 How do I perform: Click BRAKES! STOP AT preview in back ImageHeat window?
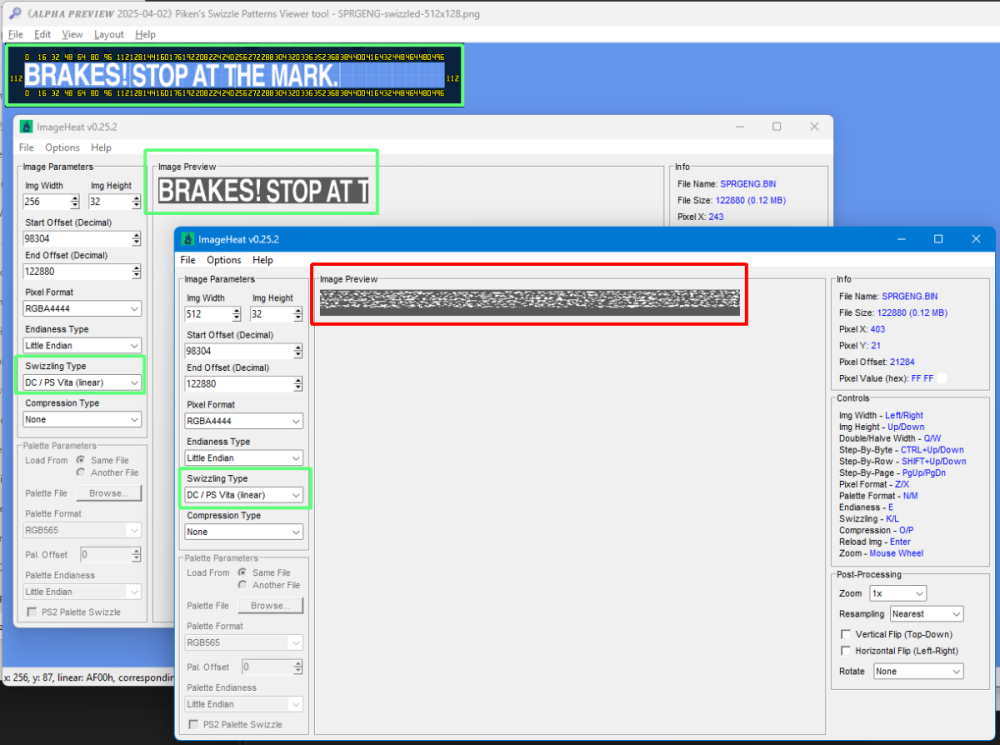click(263, 190)
